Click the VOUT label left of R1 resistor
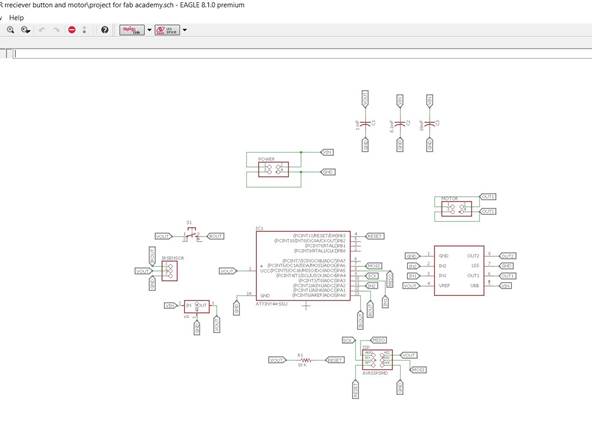The height and width of the screenshot is (426, 592). coord(277,360)
